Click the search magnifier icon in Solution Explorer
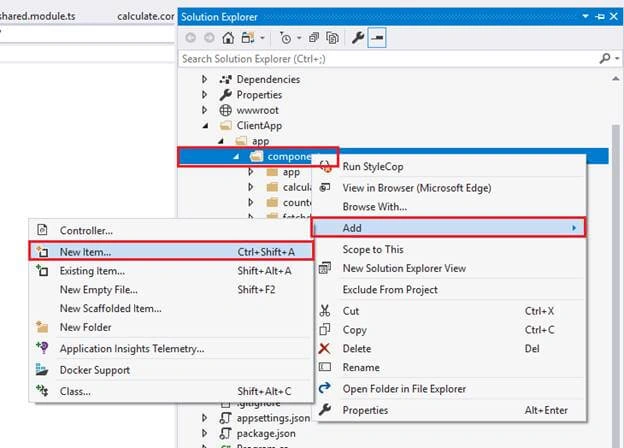Screen dimensions: 624x448 pyautogui.click(x=605, y=59)
